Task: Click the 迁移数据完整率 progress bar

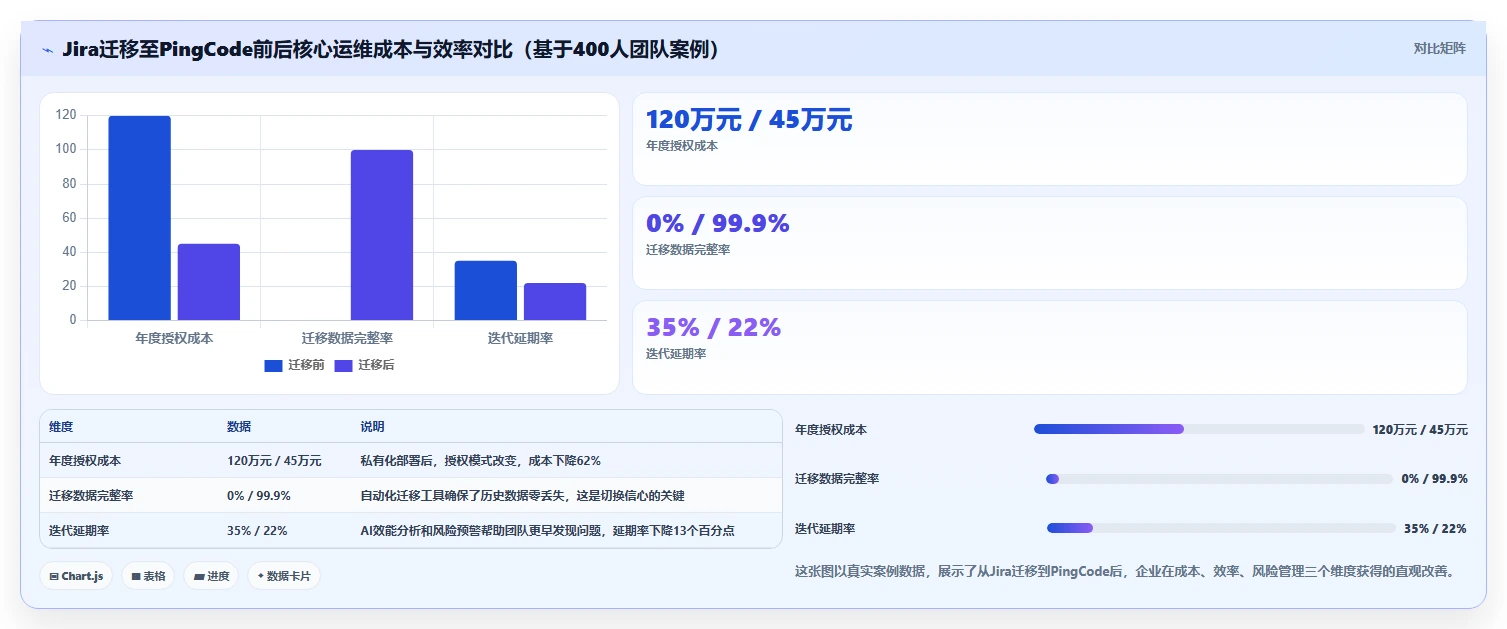Action: pos(1219,479)
